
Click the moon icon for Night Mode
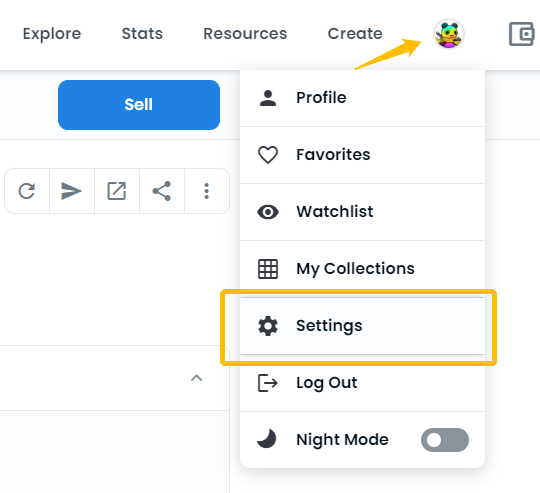pyautogui.click(x=267, y=439)
